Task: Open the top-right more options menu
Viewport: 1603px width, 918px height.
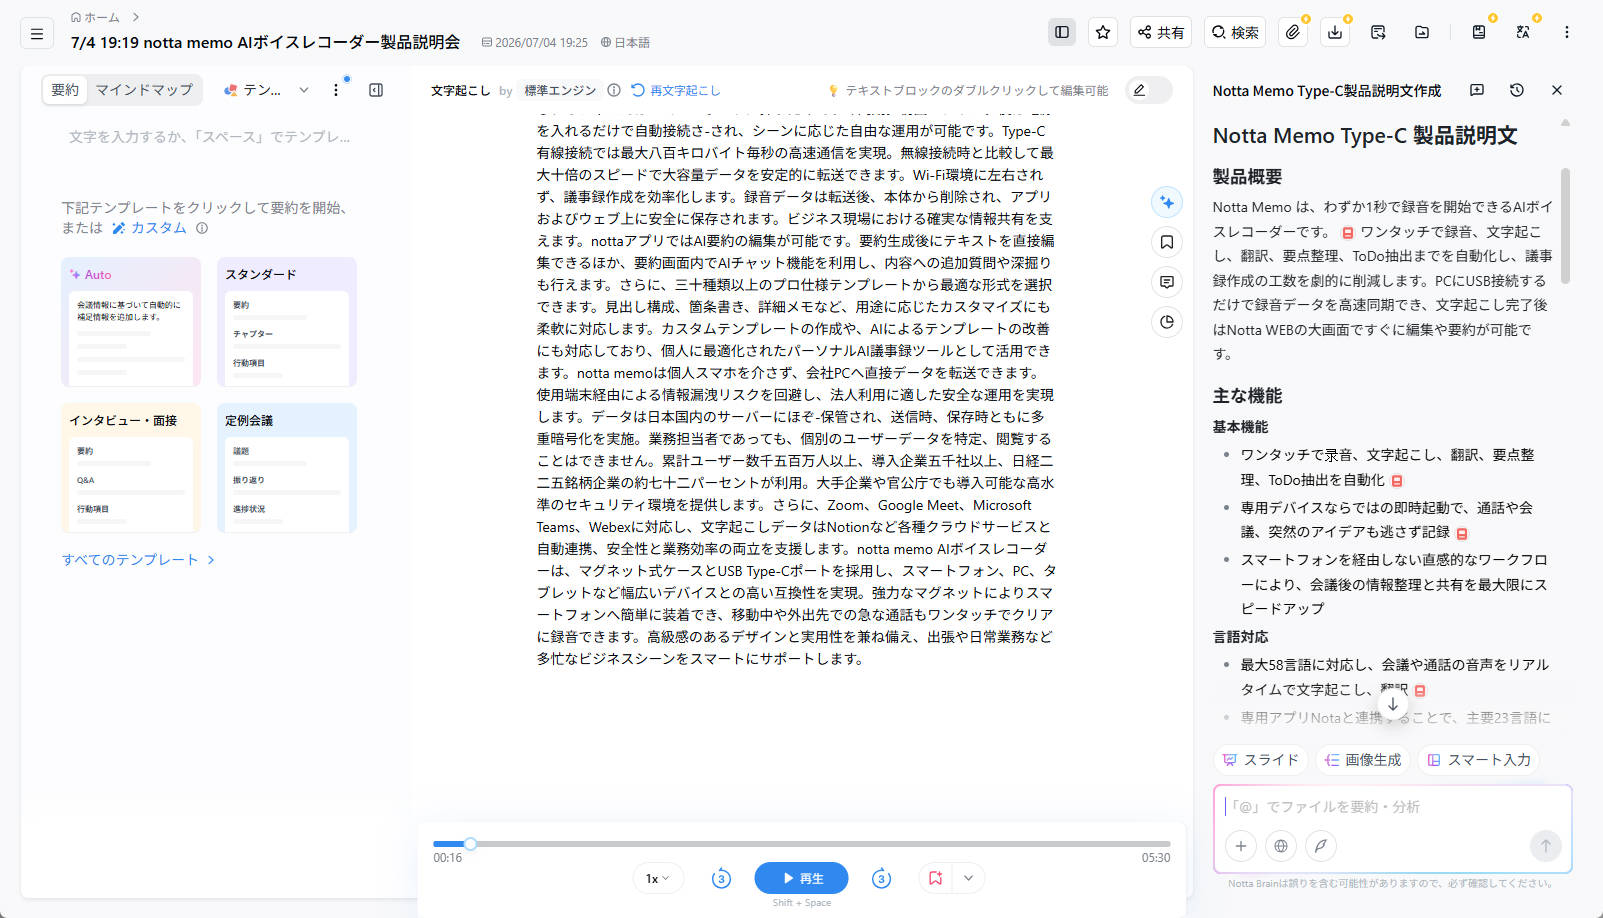Action: click(1567, 32)
